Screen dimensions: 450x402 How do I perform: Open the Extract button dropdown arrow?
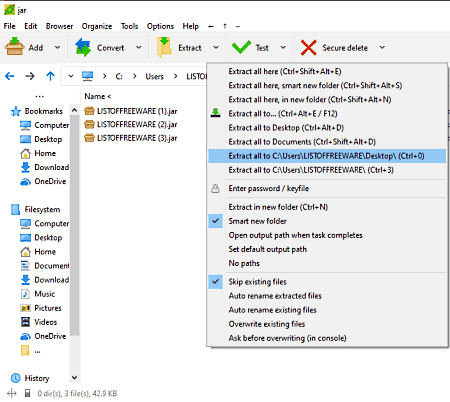click(x=216, y=47)
